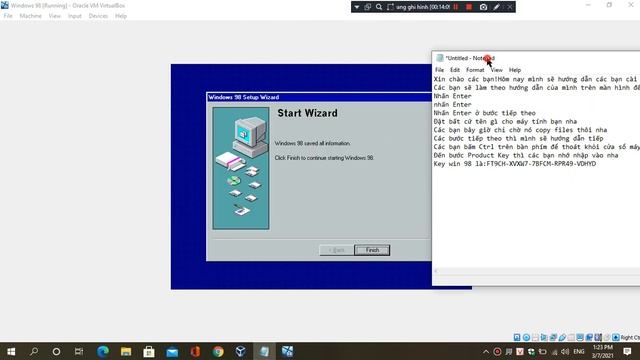Image resolution: width=640 pixels, height=360 pixels.
Task: Open VirtualBox Devices menu
Action: (98, 16)
